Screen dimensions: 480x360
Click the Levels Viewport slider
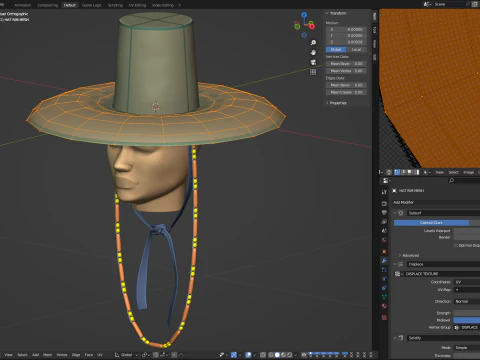tap(467, 231)
